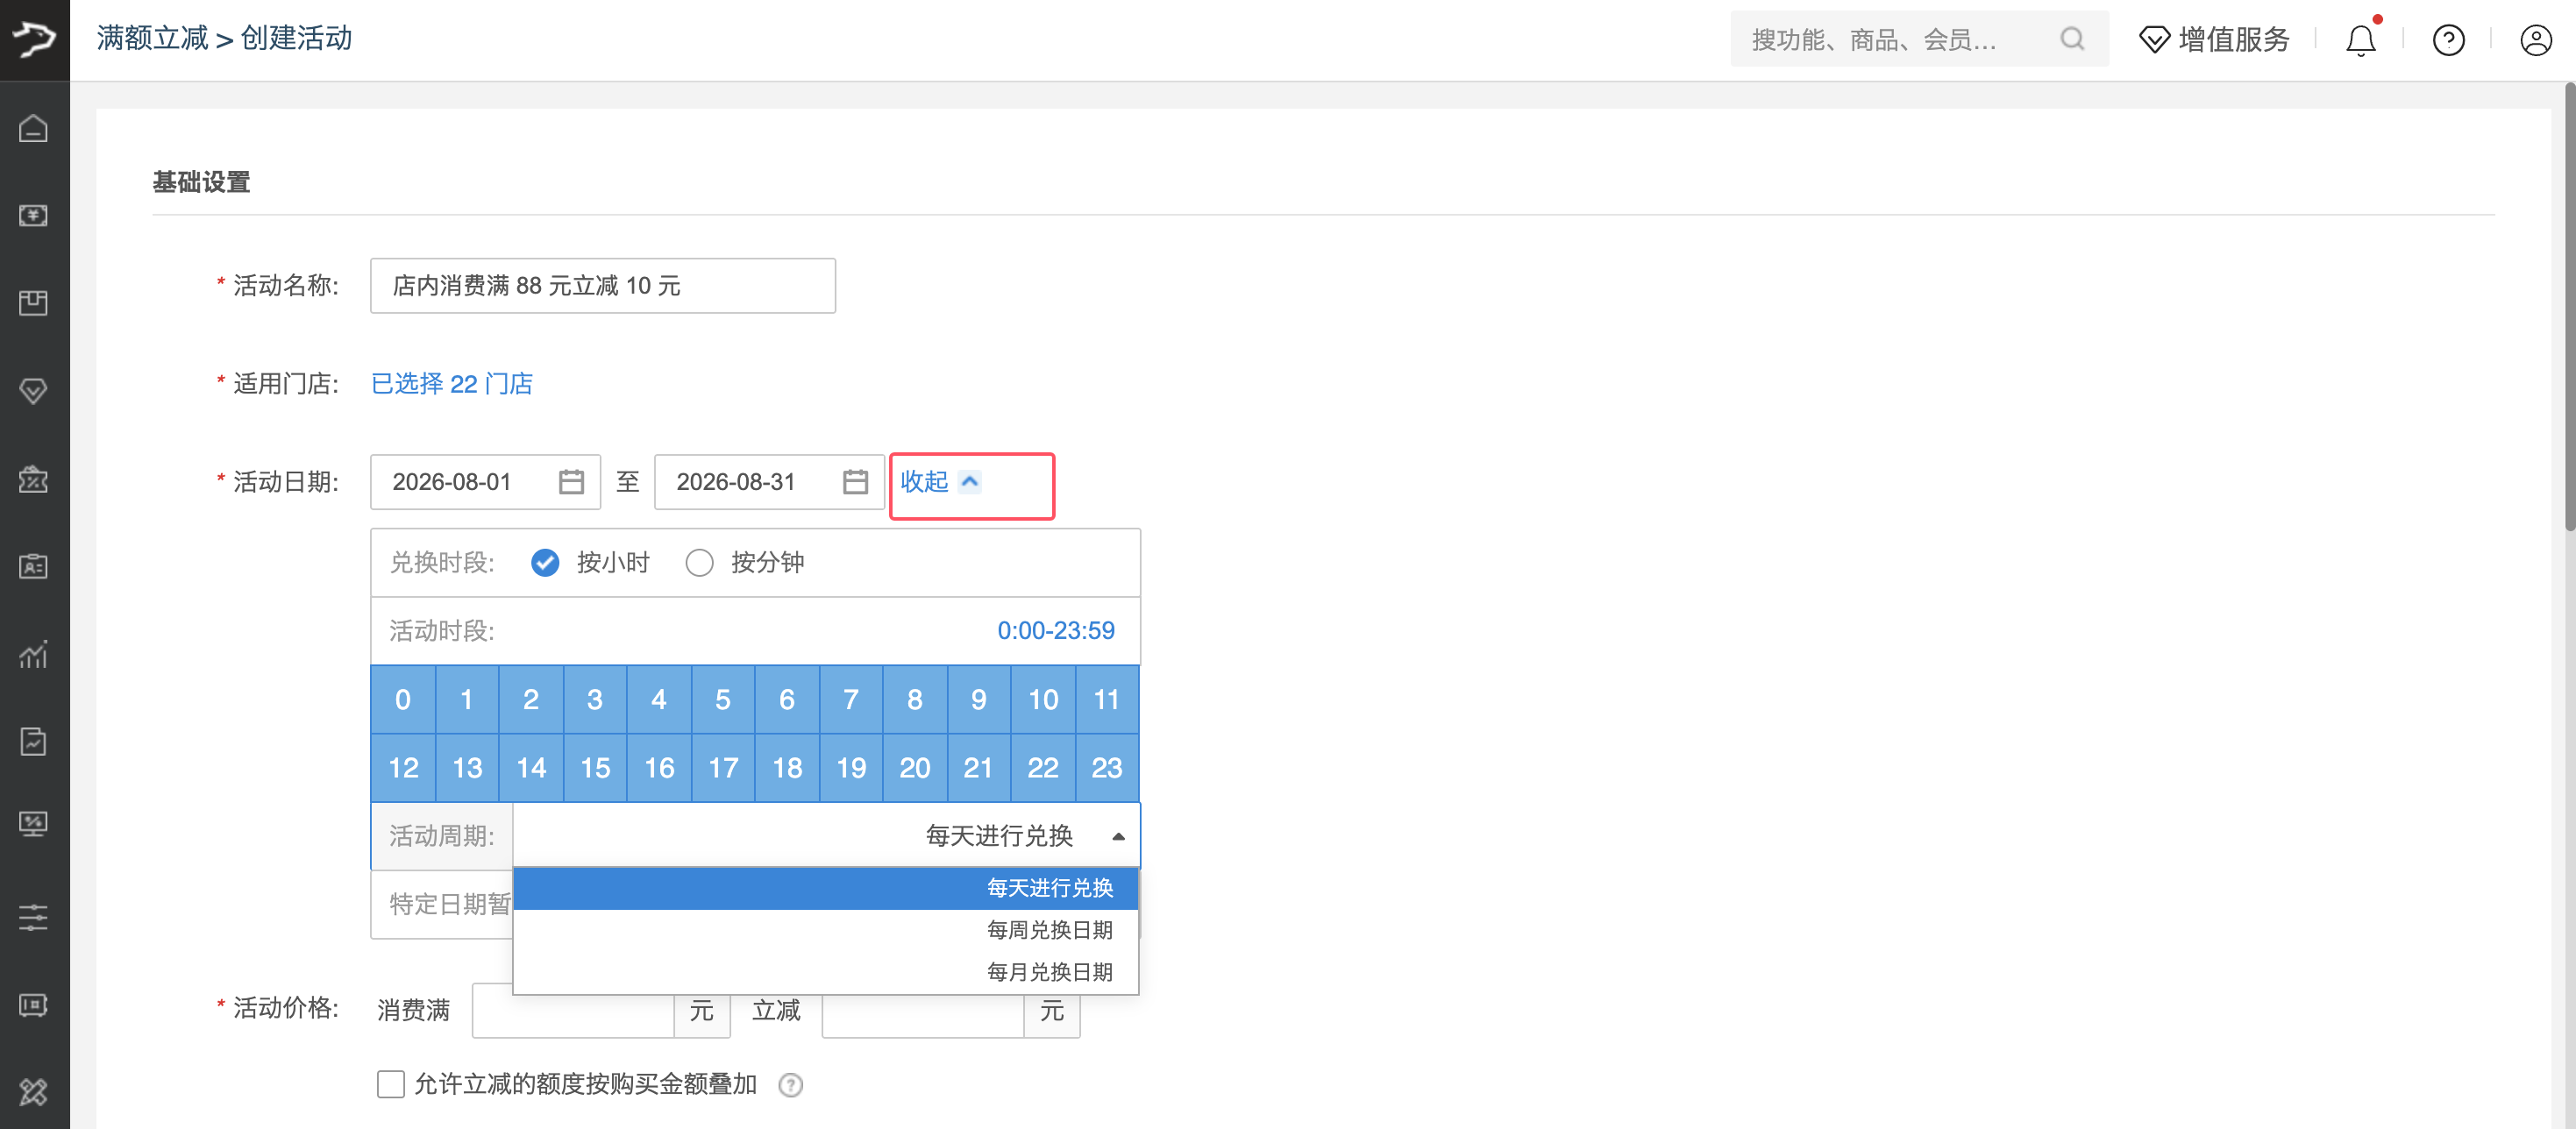Close the 活动周期 dropdown showing 每天进行兑换
Image resolution: width=2576 pixels, height=1129 pixels.
click(826, 836)
